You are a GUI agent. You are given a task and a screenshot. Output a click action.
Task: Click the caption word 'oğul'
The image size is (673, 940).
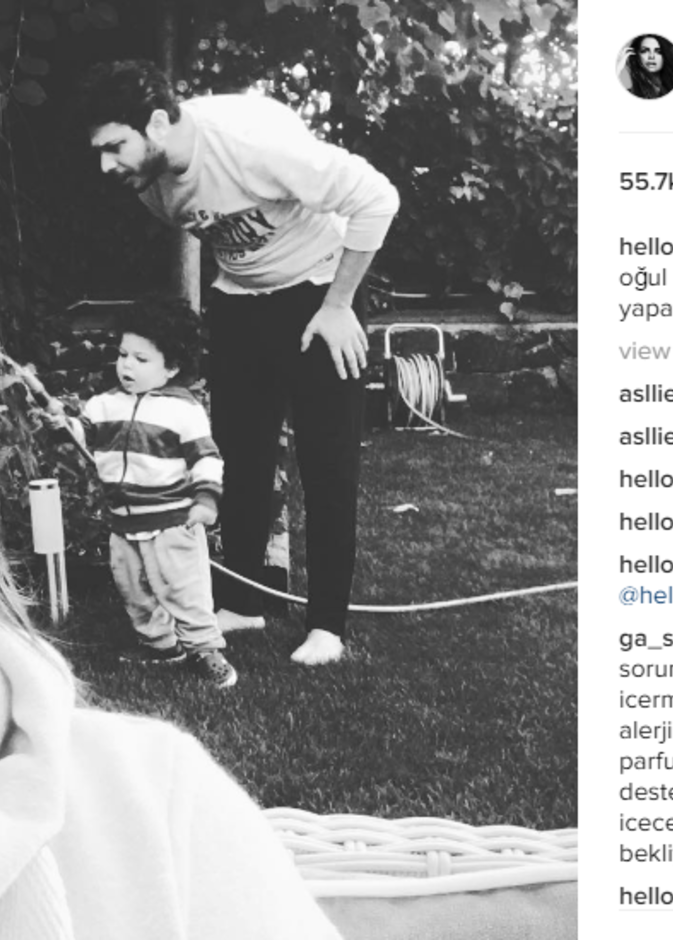(643, 278)
